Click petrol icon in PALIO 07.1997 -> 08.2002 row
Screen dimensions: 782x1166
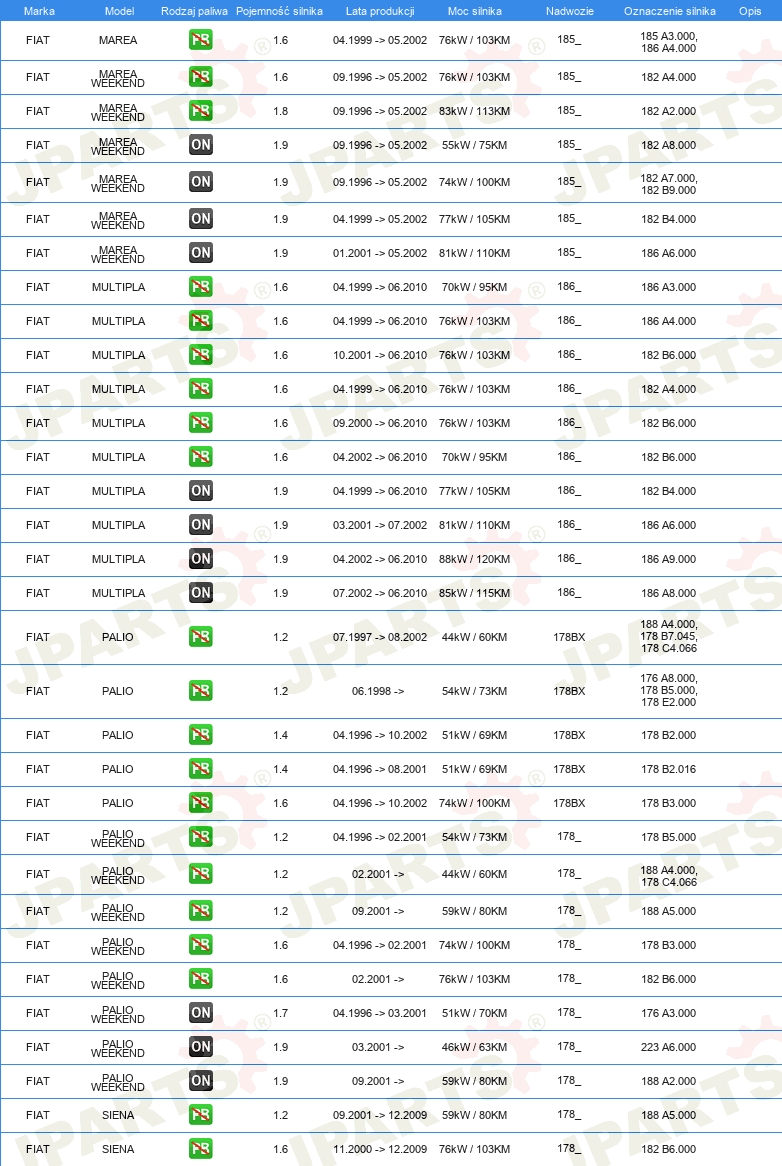[201, 637]
